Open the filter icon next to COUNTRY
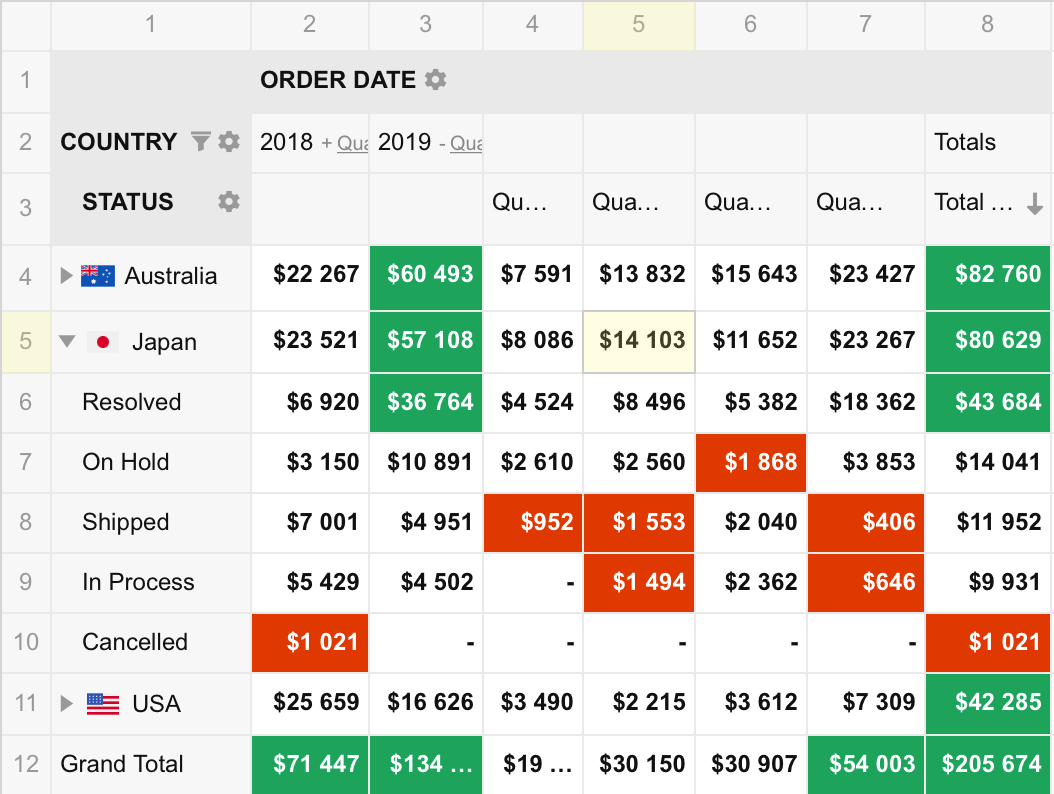Screen dimensions: 1054x794 (x=200, y=142)
